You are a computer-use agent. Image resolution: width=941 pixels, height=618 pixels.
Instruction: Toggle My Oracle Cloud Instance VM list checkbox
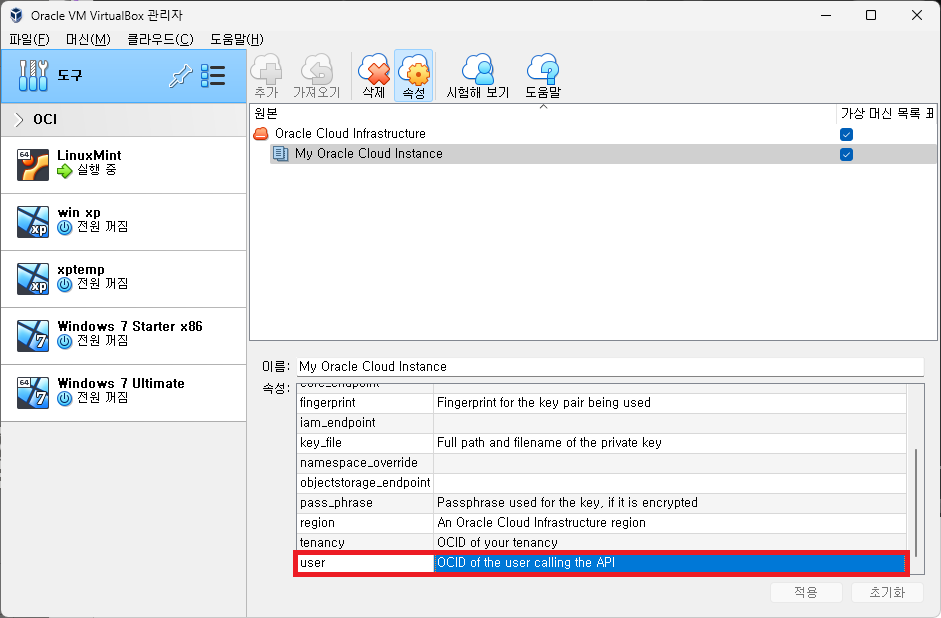pos(846,155)
